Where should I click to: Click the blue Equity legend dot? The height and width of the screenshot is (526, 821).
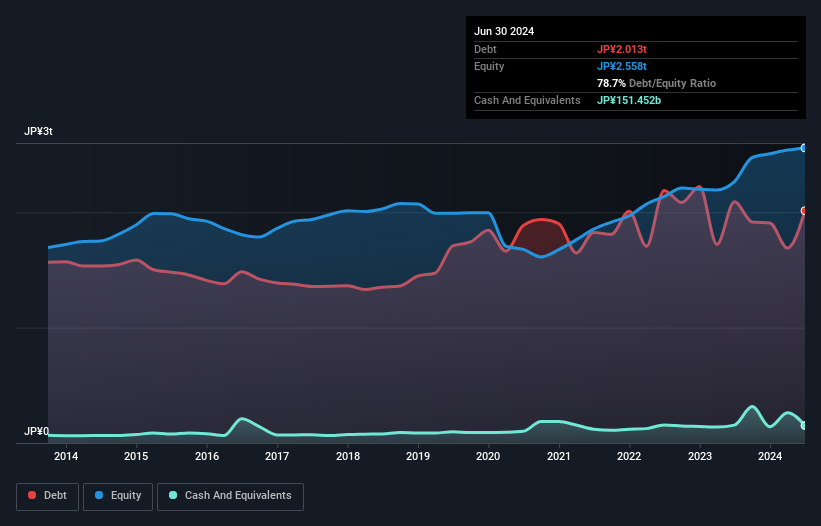[x=99, y=495]
